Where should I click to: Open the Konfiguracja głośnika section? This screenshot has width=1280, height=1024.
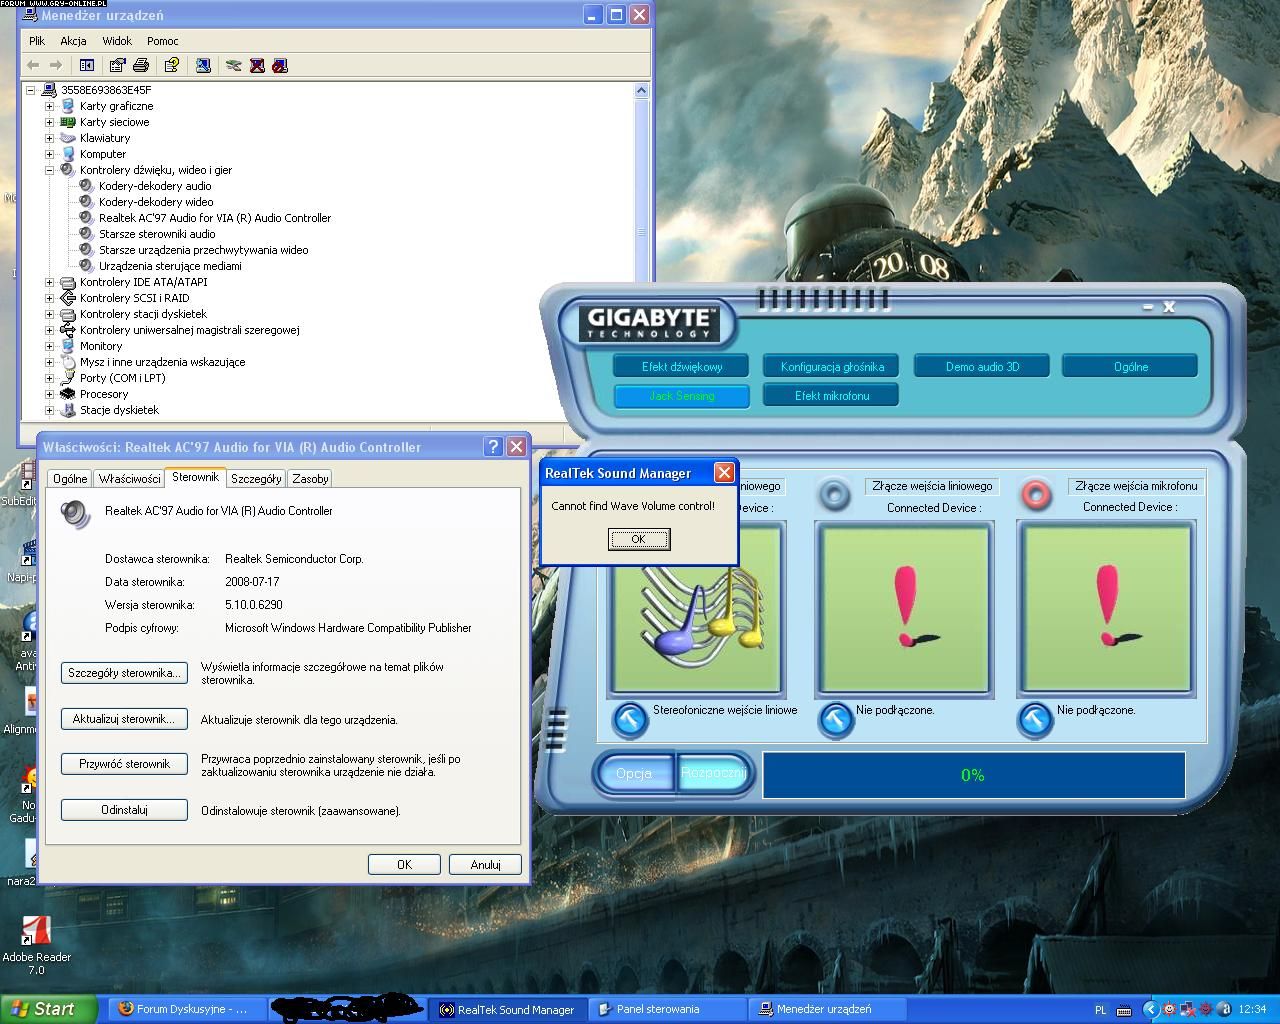point(832,367)
